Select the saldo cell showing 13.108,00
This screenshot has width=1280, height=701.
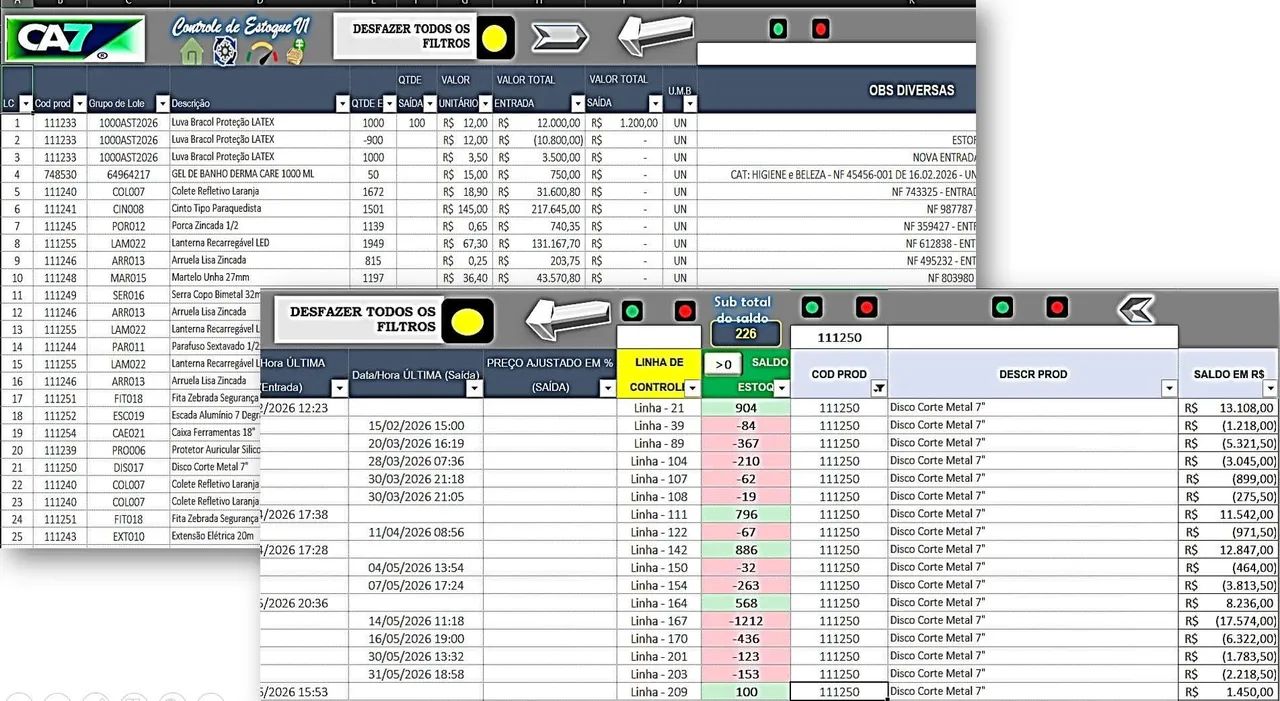tap(1228, 408)
